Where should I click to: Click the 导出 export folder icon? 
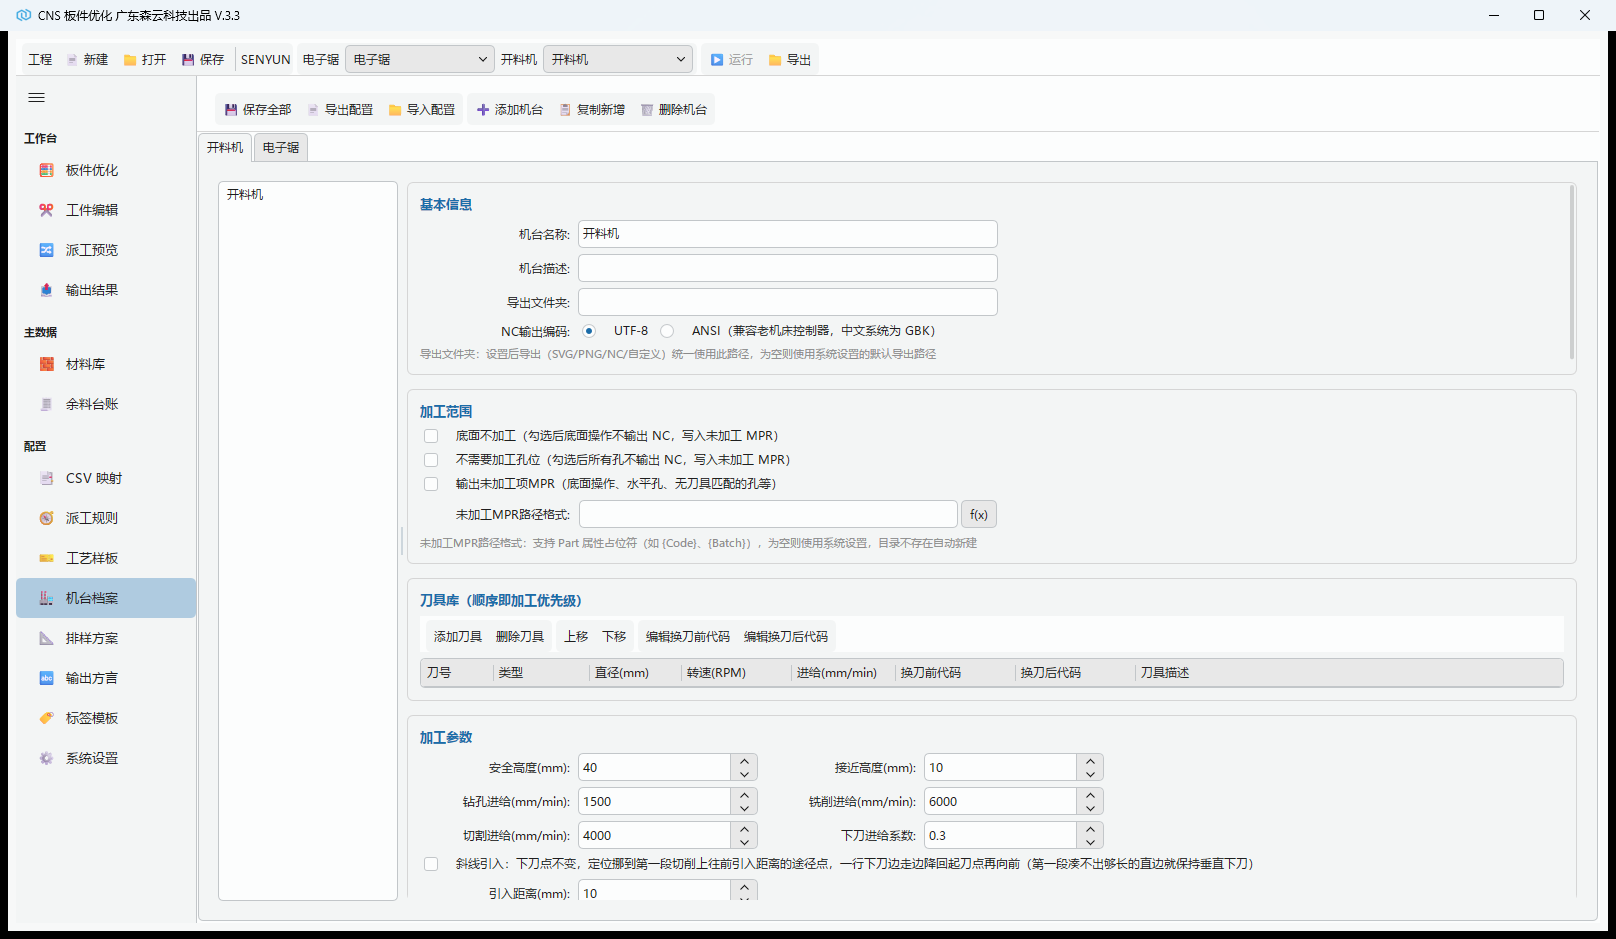click(775, 60)
